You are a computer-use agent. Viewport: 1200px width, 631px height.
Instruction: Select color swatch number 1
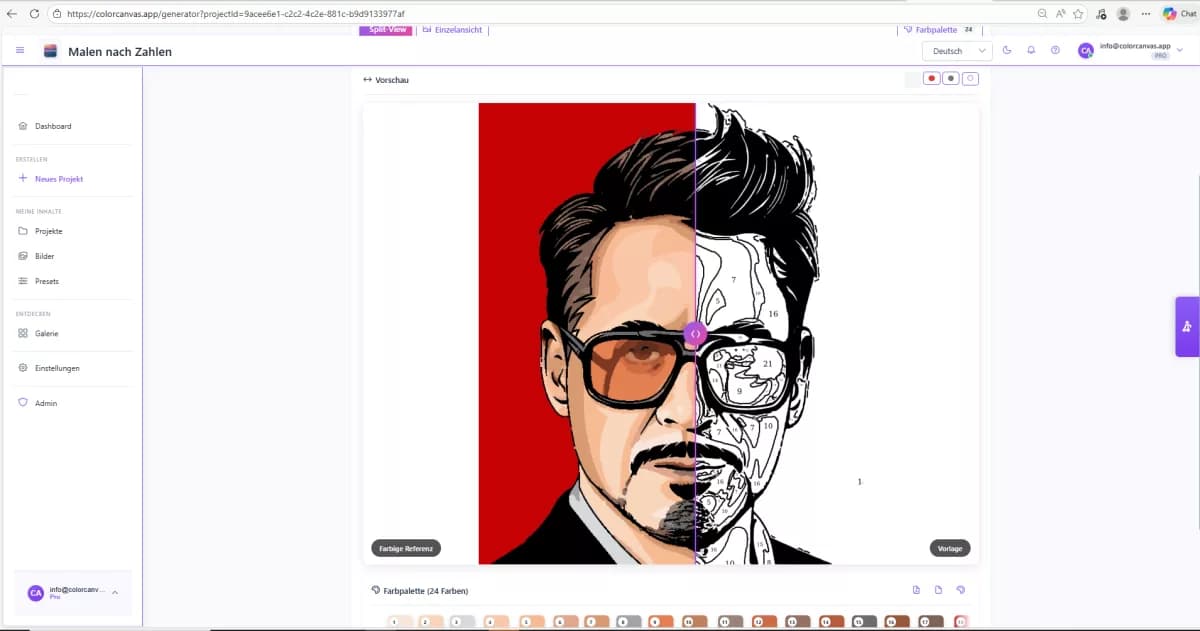[x=399, y=622]
